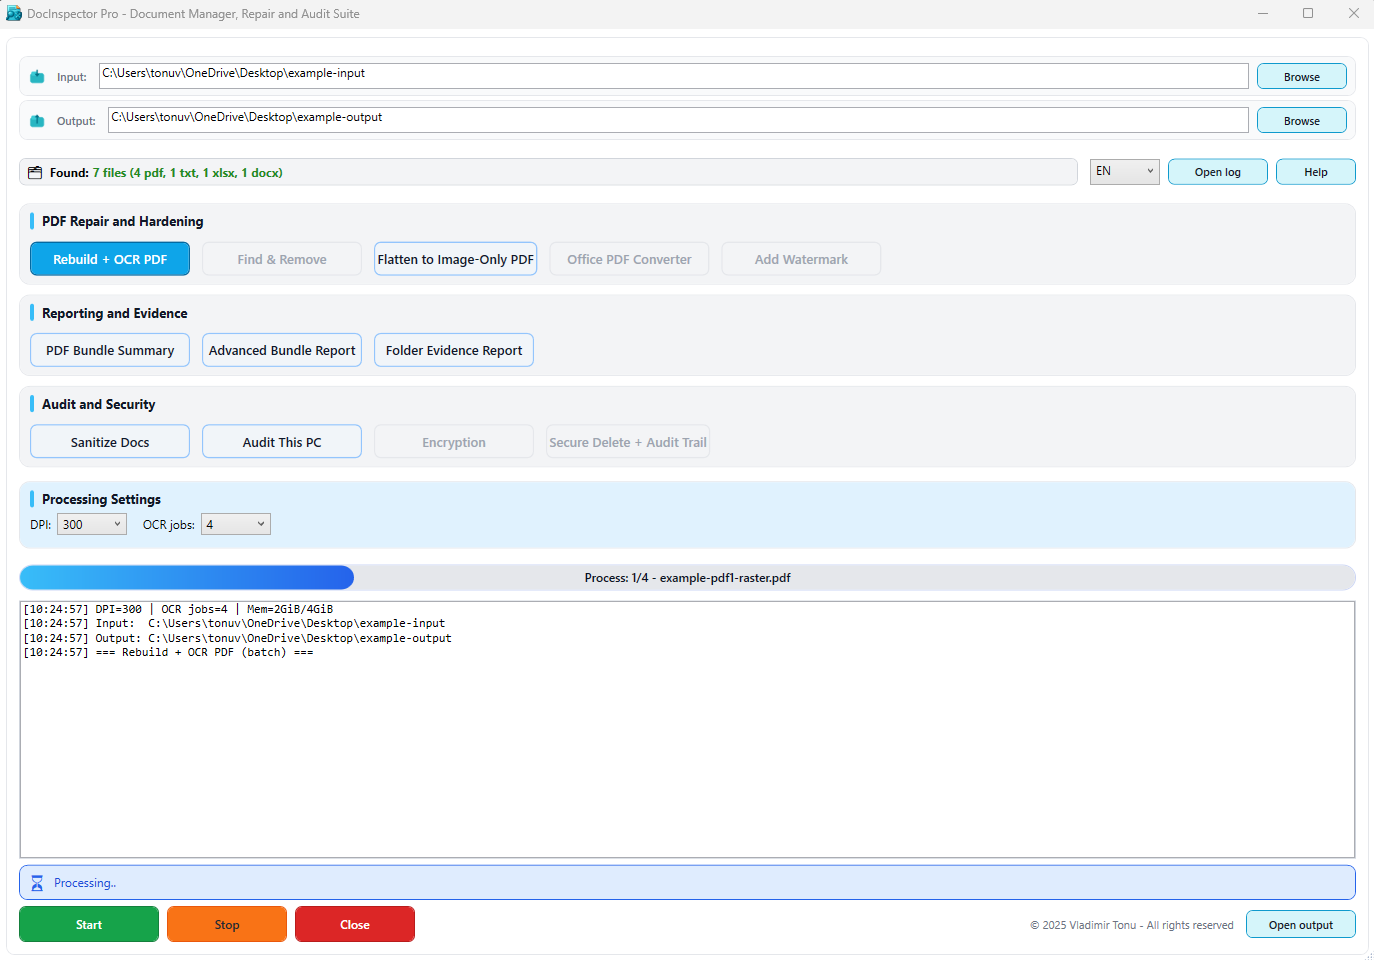This screenshot has width=1374, height=960.
Task: Run Audit This PC
Action: (281, 441)
